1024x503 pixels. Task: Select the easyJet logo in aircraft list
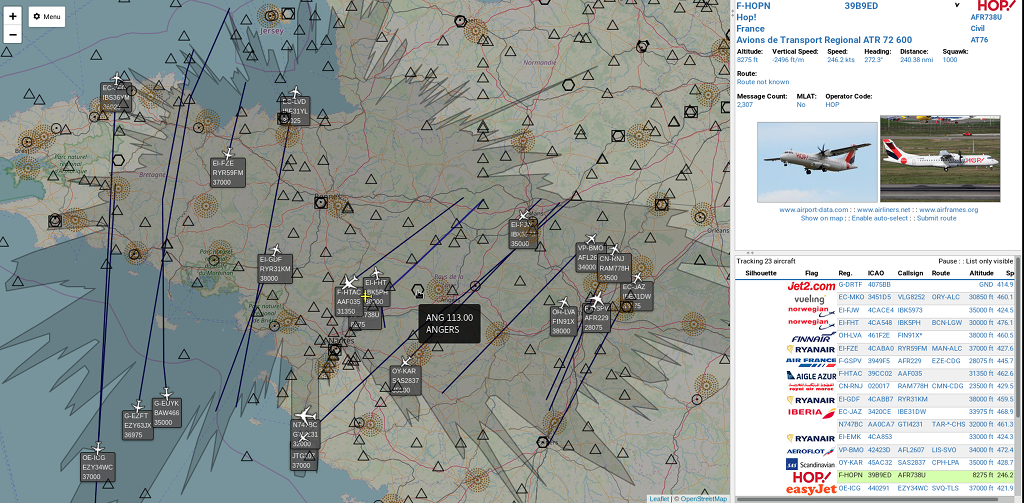tap(810, 489)
